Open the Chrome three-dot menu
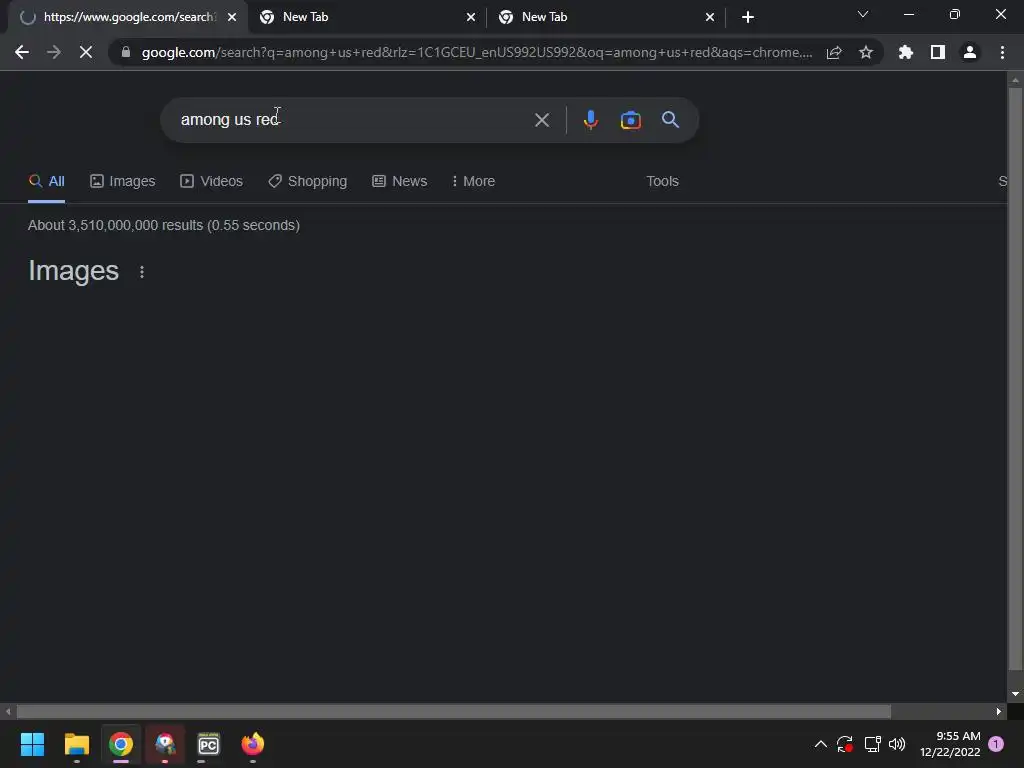This screenshot has width=1024, height=768. click(1002, 52)
